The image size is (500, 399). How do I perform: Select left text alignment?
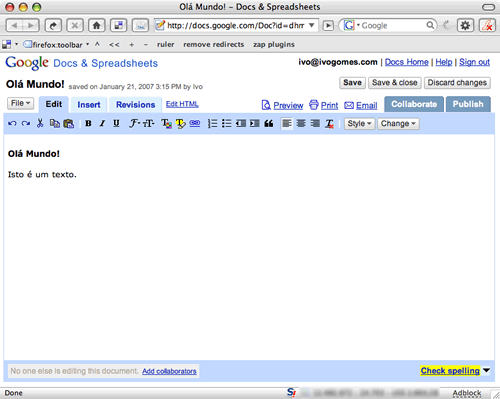tap(287, 123)
